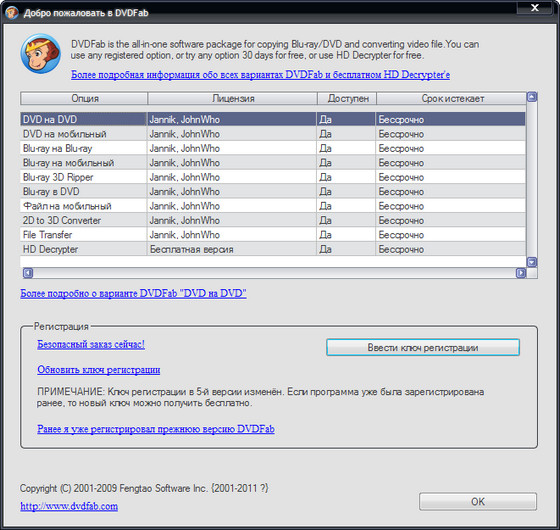Click 'Ввести ключ регистрации' button
Image resolution: width=560 pixels, height=530 pixels.
pos(423,348)
